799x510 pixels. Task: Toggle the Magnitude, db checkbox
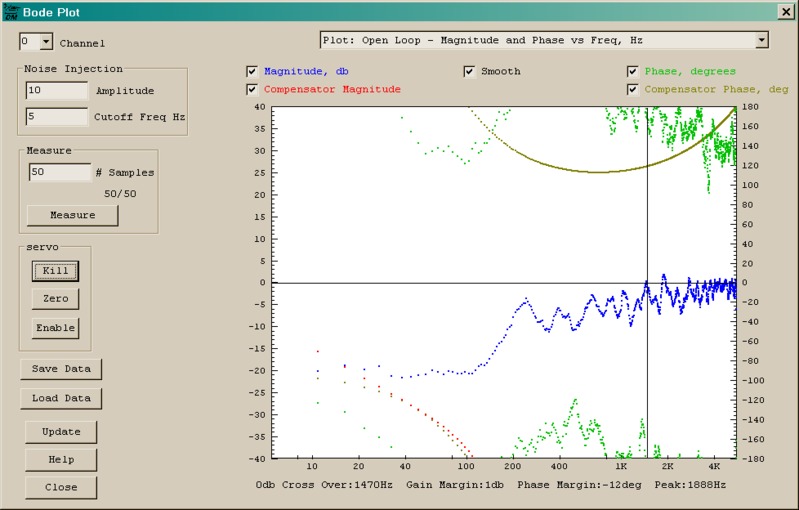(252, 72)
